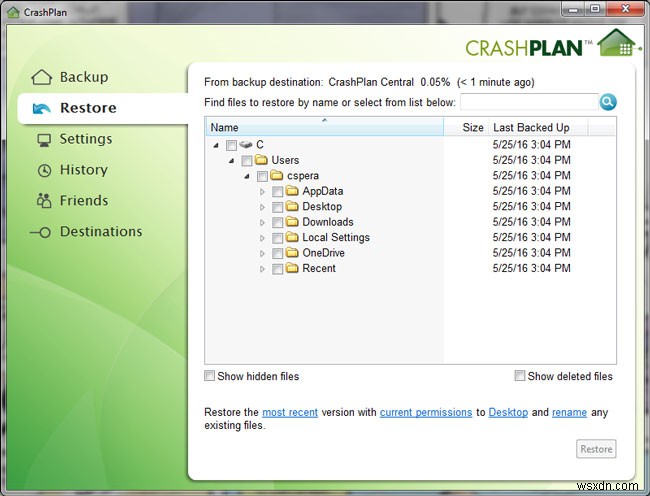The image size is (650, 496).
Task: Check the cspera folder checkbox
Action: coord(262,176)
